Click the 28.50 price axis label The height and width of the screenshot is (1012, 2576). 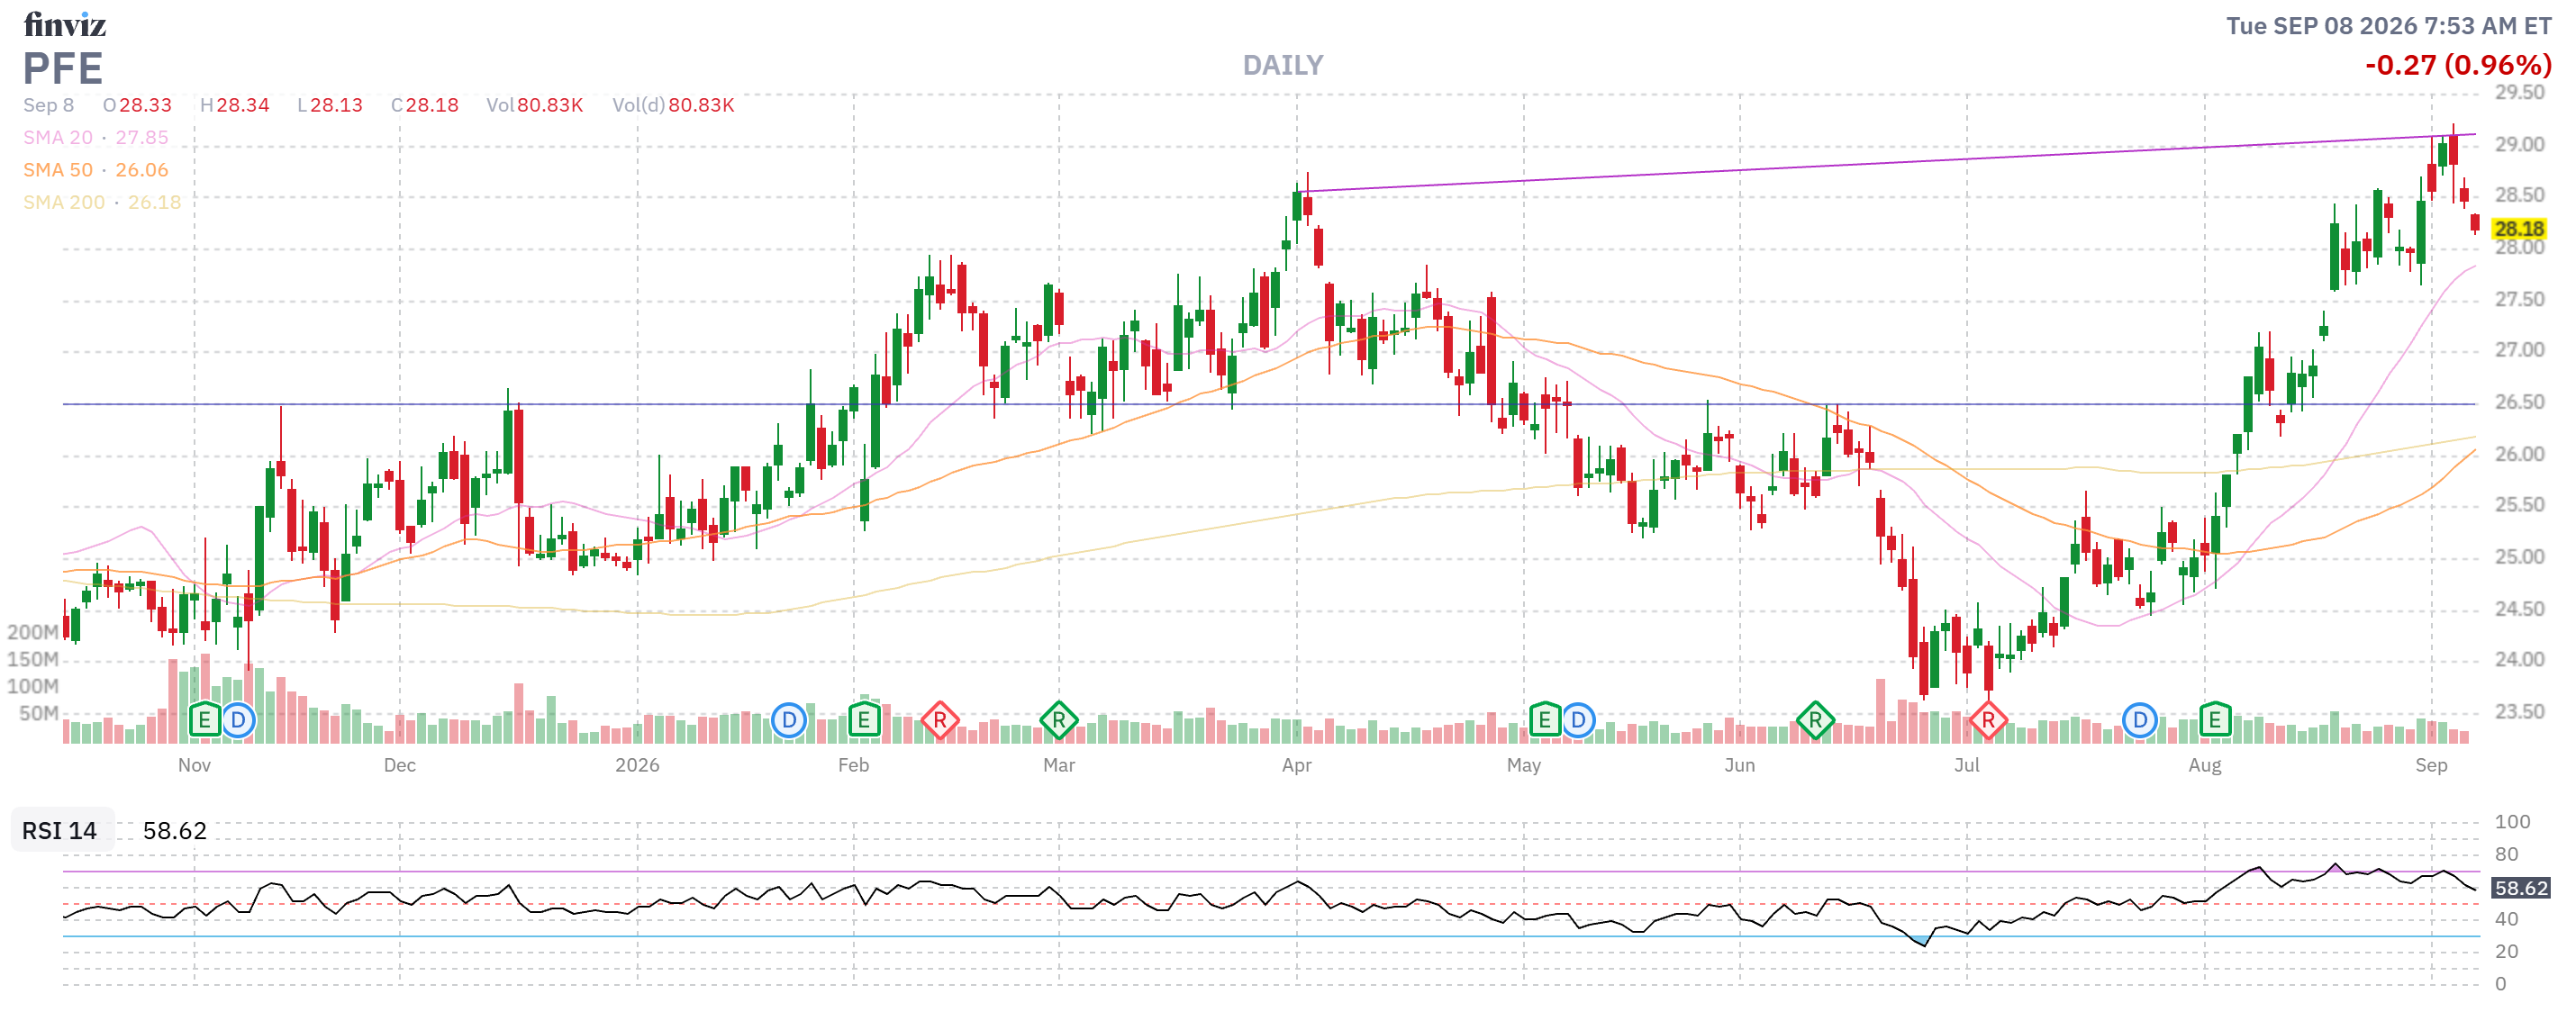[x=2519, y=195]
